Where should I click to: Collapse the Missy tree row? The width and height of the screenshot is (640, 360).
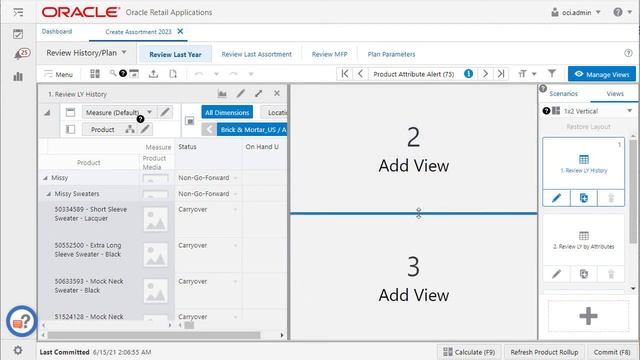click(45, 178)
